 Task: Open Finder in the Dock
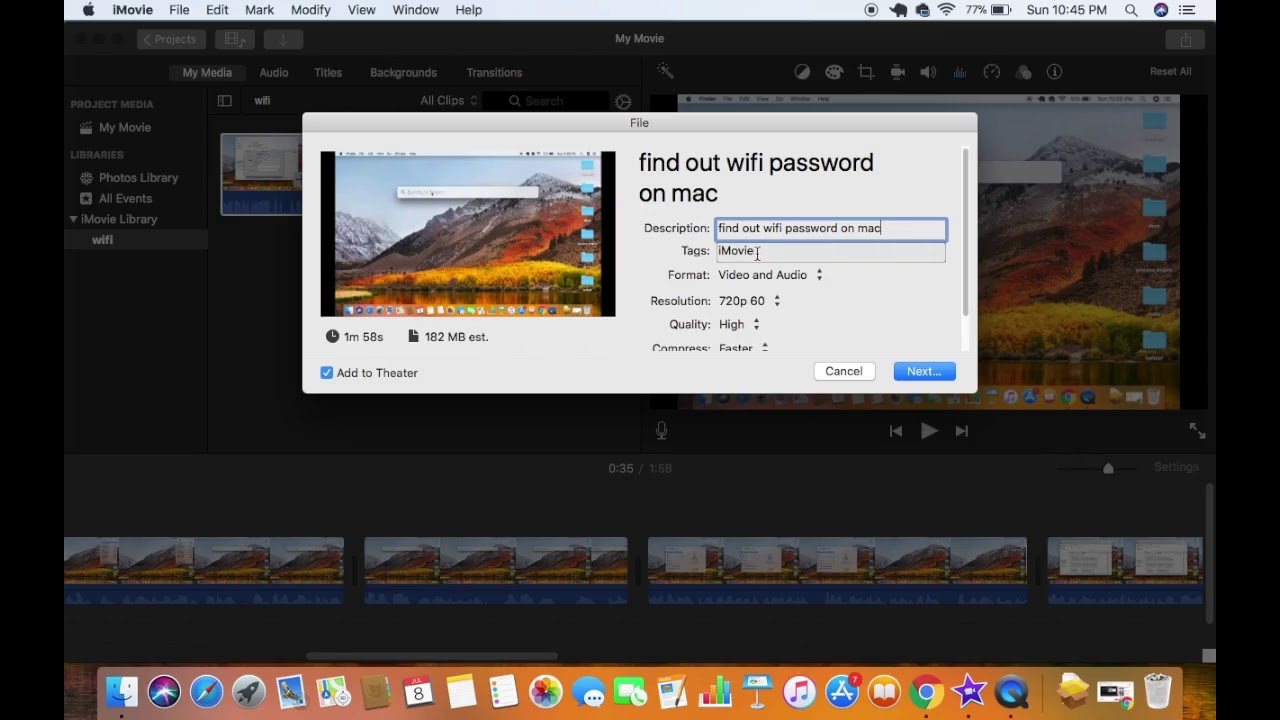click(122, 692)
